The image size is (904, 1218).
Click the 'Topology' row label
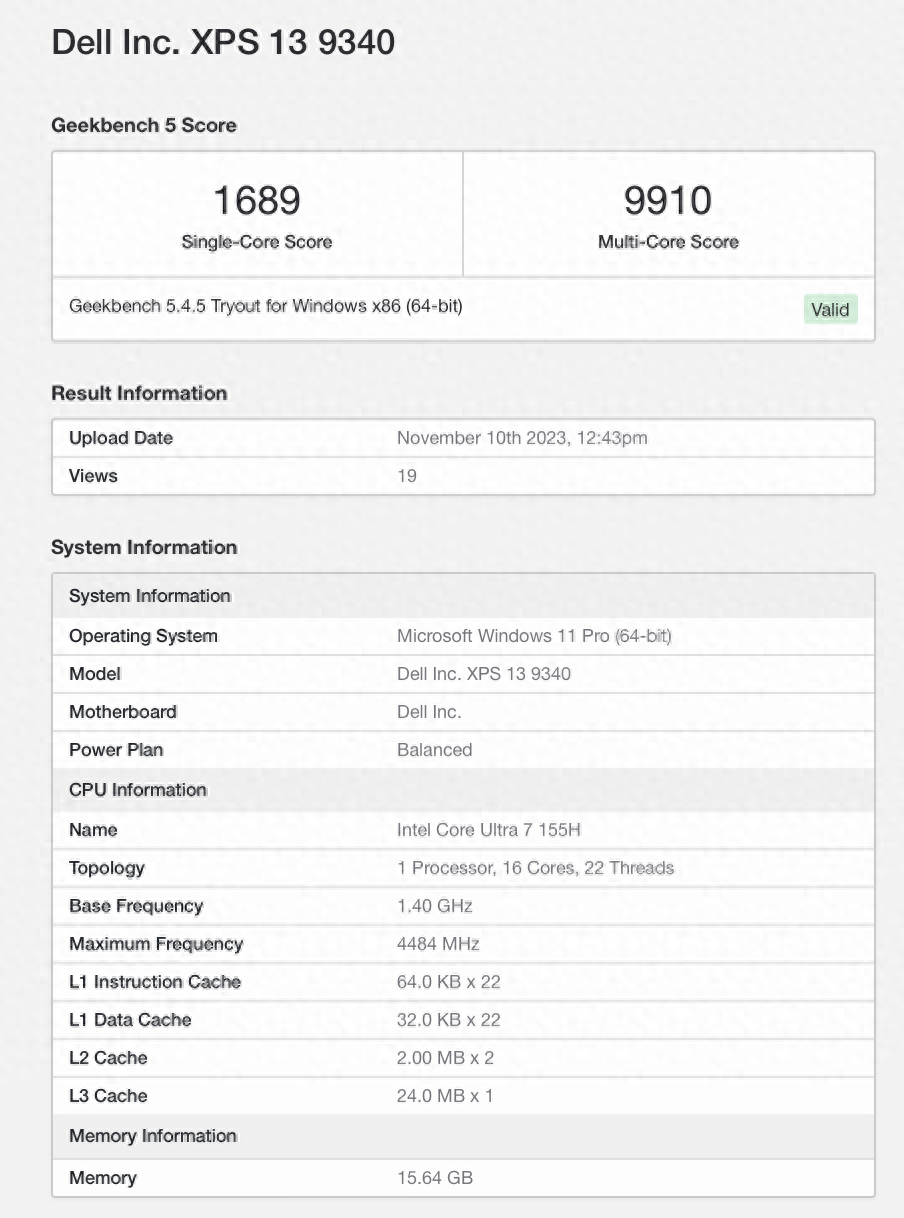pos(107,868)
